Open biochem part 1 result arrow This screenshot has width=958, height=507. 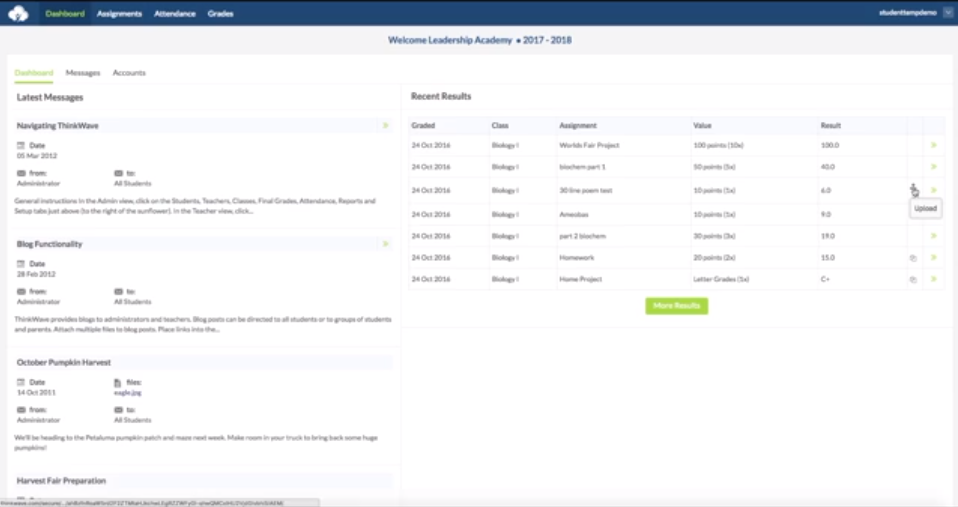[x=934, y=167]
